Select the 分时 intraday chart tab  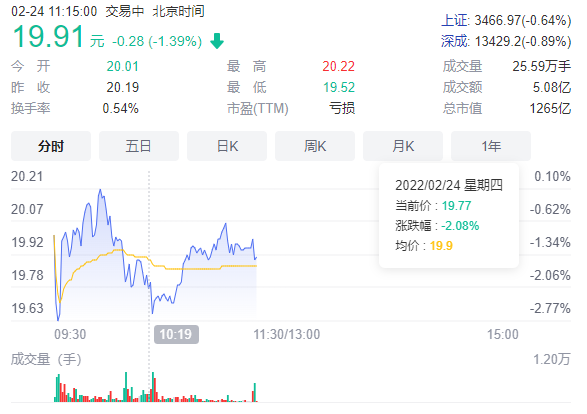click(51, 146)
